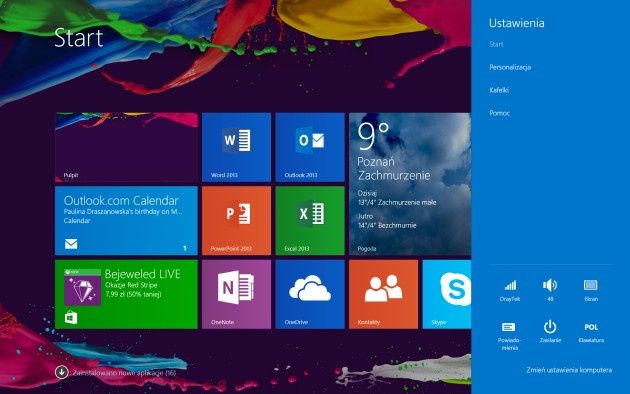This screenshot has width=630, height=394.
Task: Open Pomoc help in settings
Action: click(499, 113)
